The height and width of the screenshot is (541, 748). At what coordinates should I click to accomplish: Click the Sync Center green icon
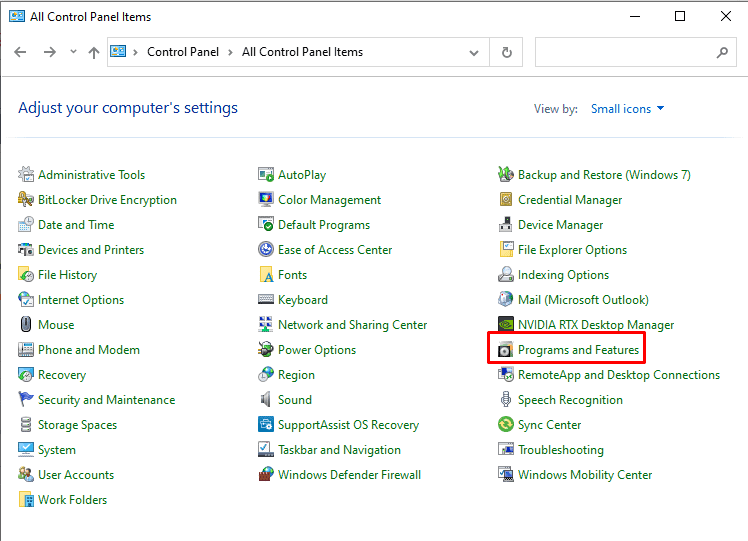click(506, 425)
